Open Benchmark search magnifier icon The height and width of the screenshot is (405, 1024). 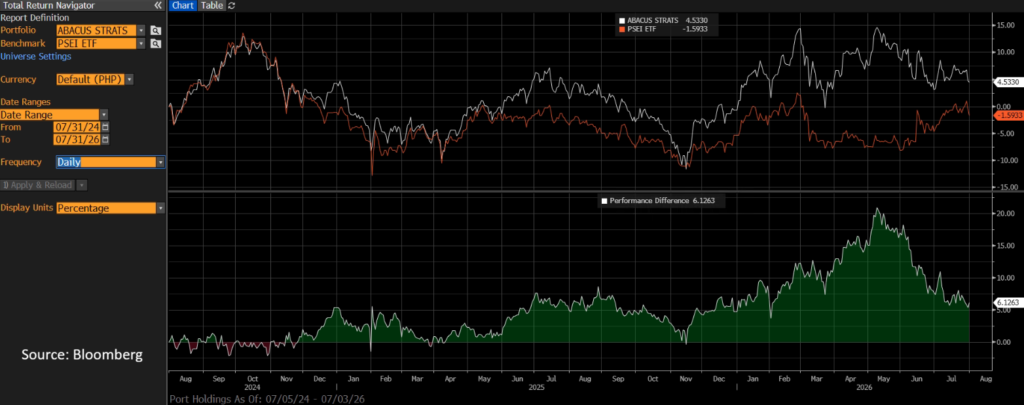[155, 44]
